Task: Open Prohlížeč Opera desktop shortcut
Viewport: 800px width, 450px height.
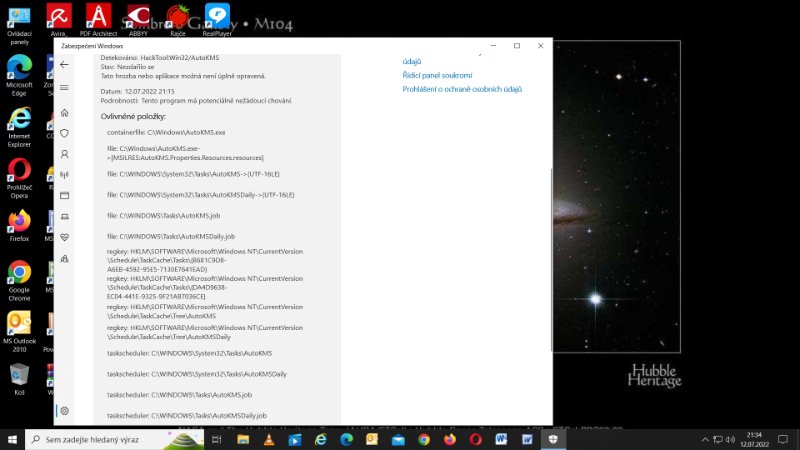Action: pos(19,178)
